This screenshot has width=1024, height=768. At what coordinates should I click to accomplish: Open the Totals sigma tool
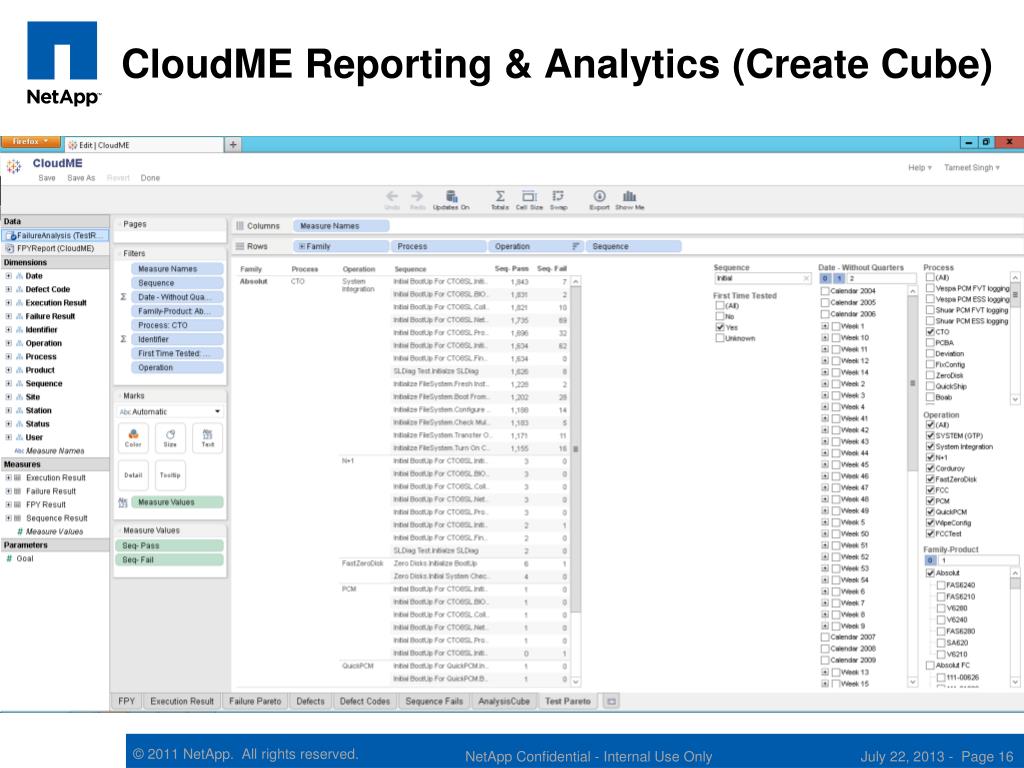[x=500, y=196]
